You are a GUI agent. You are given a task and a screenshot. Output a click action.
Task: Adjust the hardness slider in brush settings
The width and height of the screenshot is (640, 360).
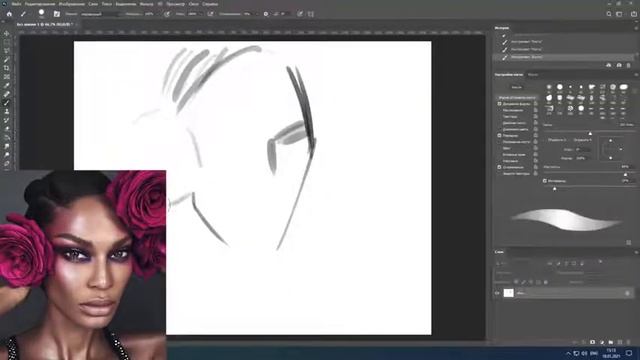(x=625, y=174)
